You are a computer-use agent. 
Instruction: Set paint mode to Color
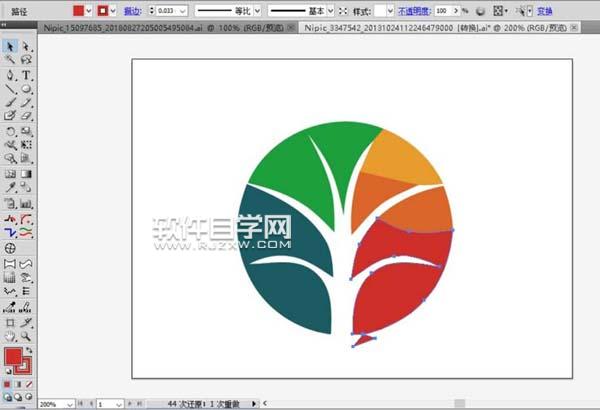pos(7,384)
